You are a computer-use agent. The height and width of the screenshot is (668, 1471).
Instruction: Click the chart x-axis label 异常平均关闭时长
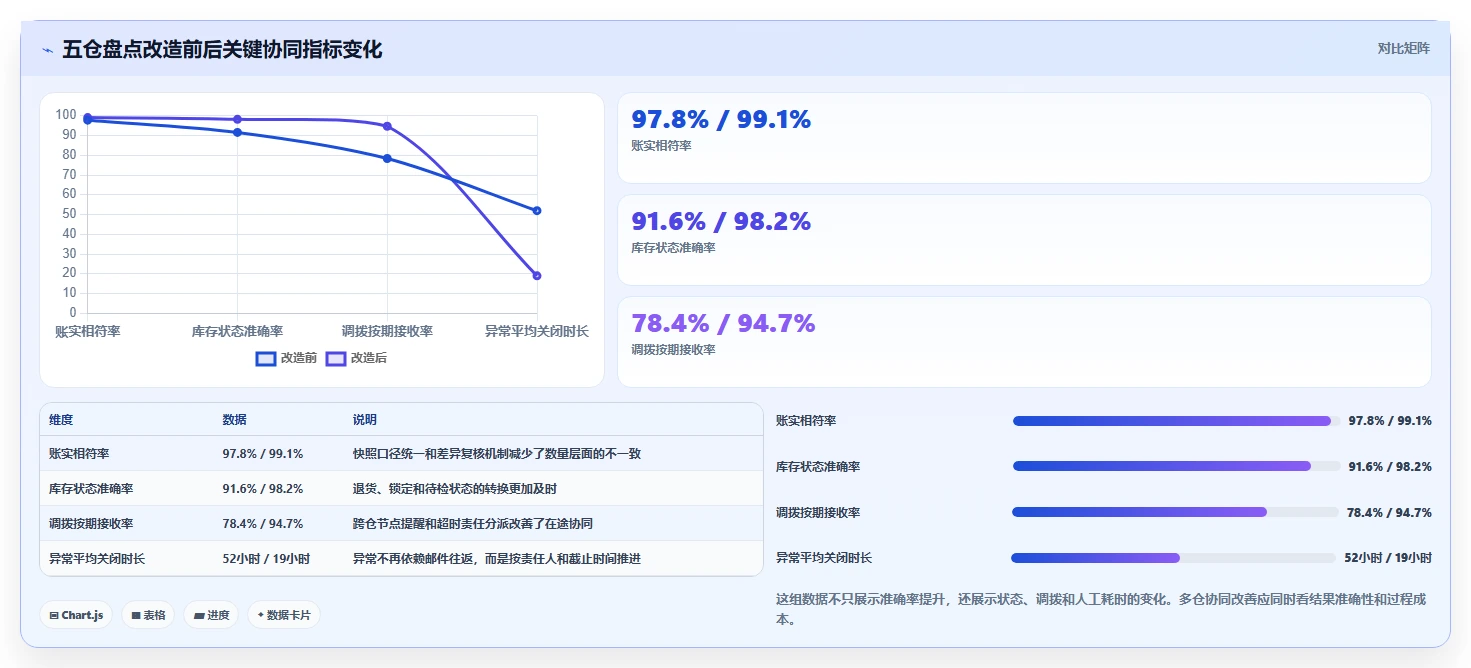pyautogui.click(x=537, y=331)
